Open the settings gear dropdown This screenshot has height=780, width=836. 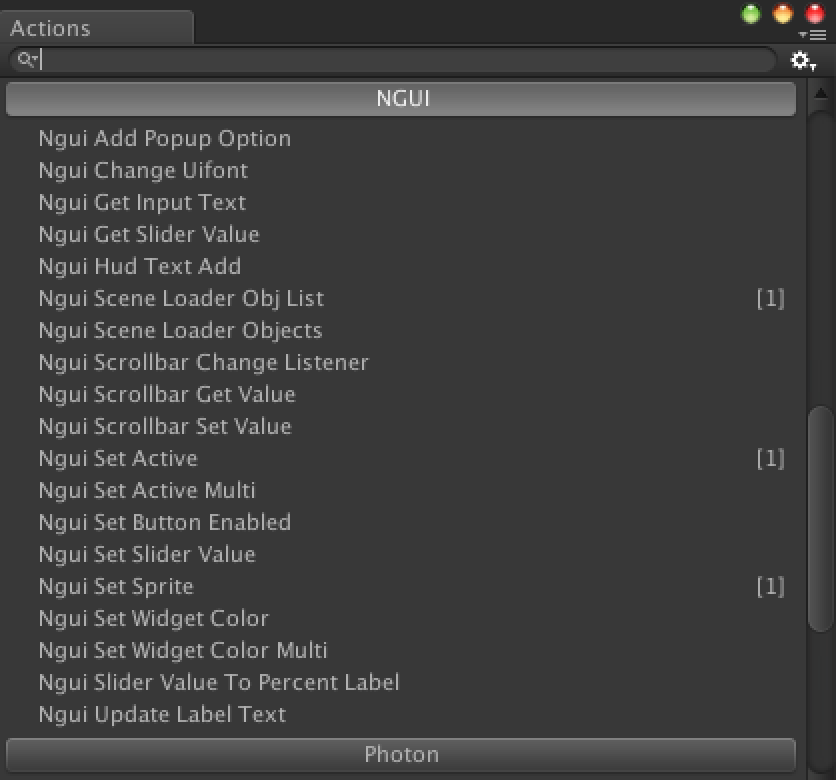point(802,60)
